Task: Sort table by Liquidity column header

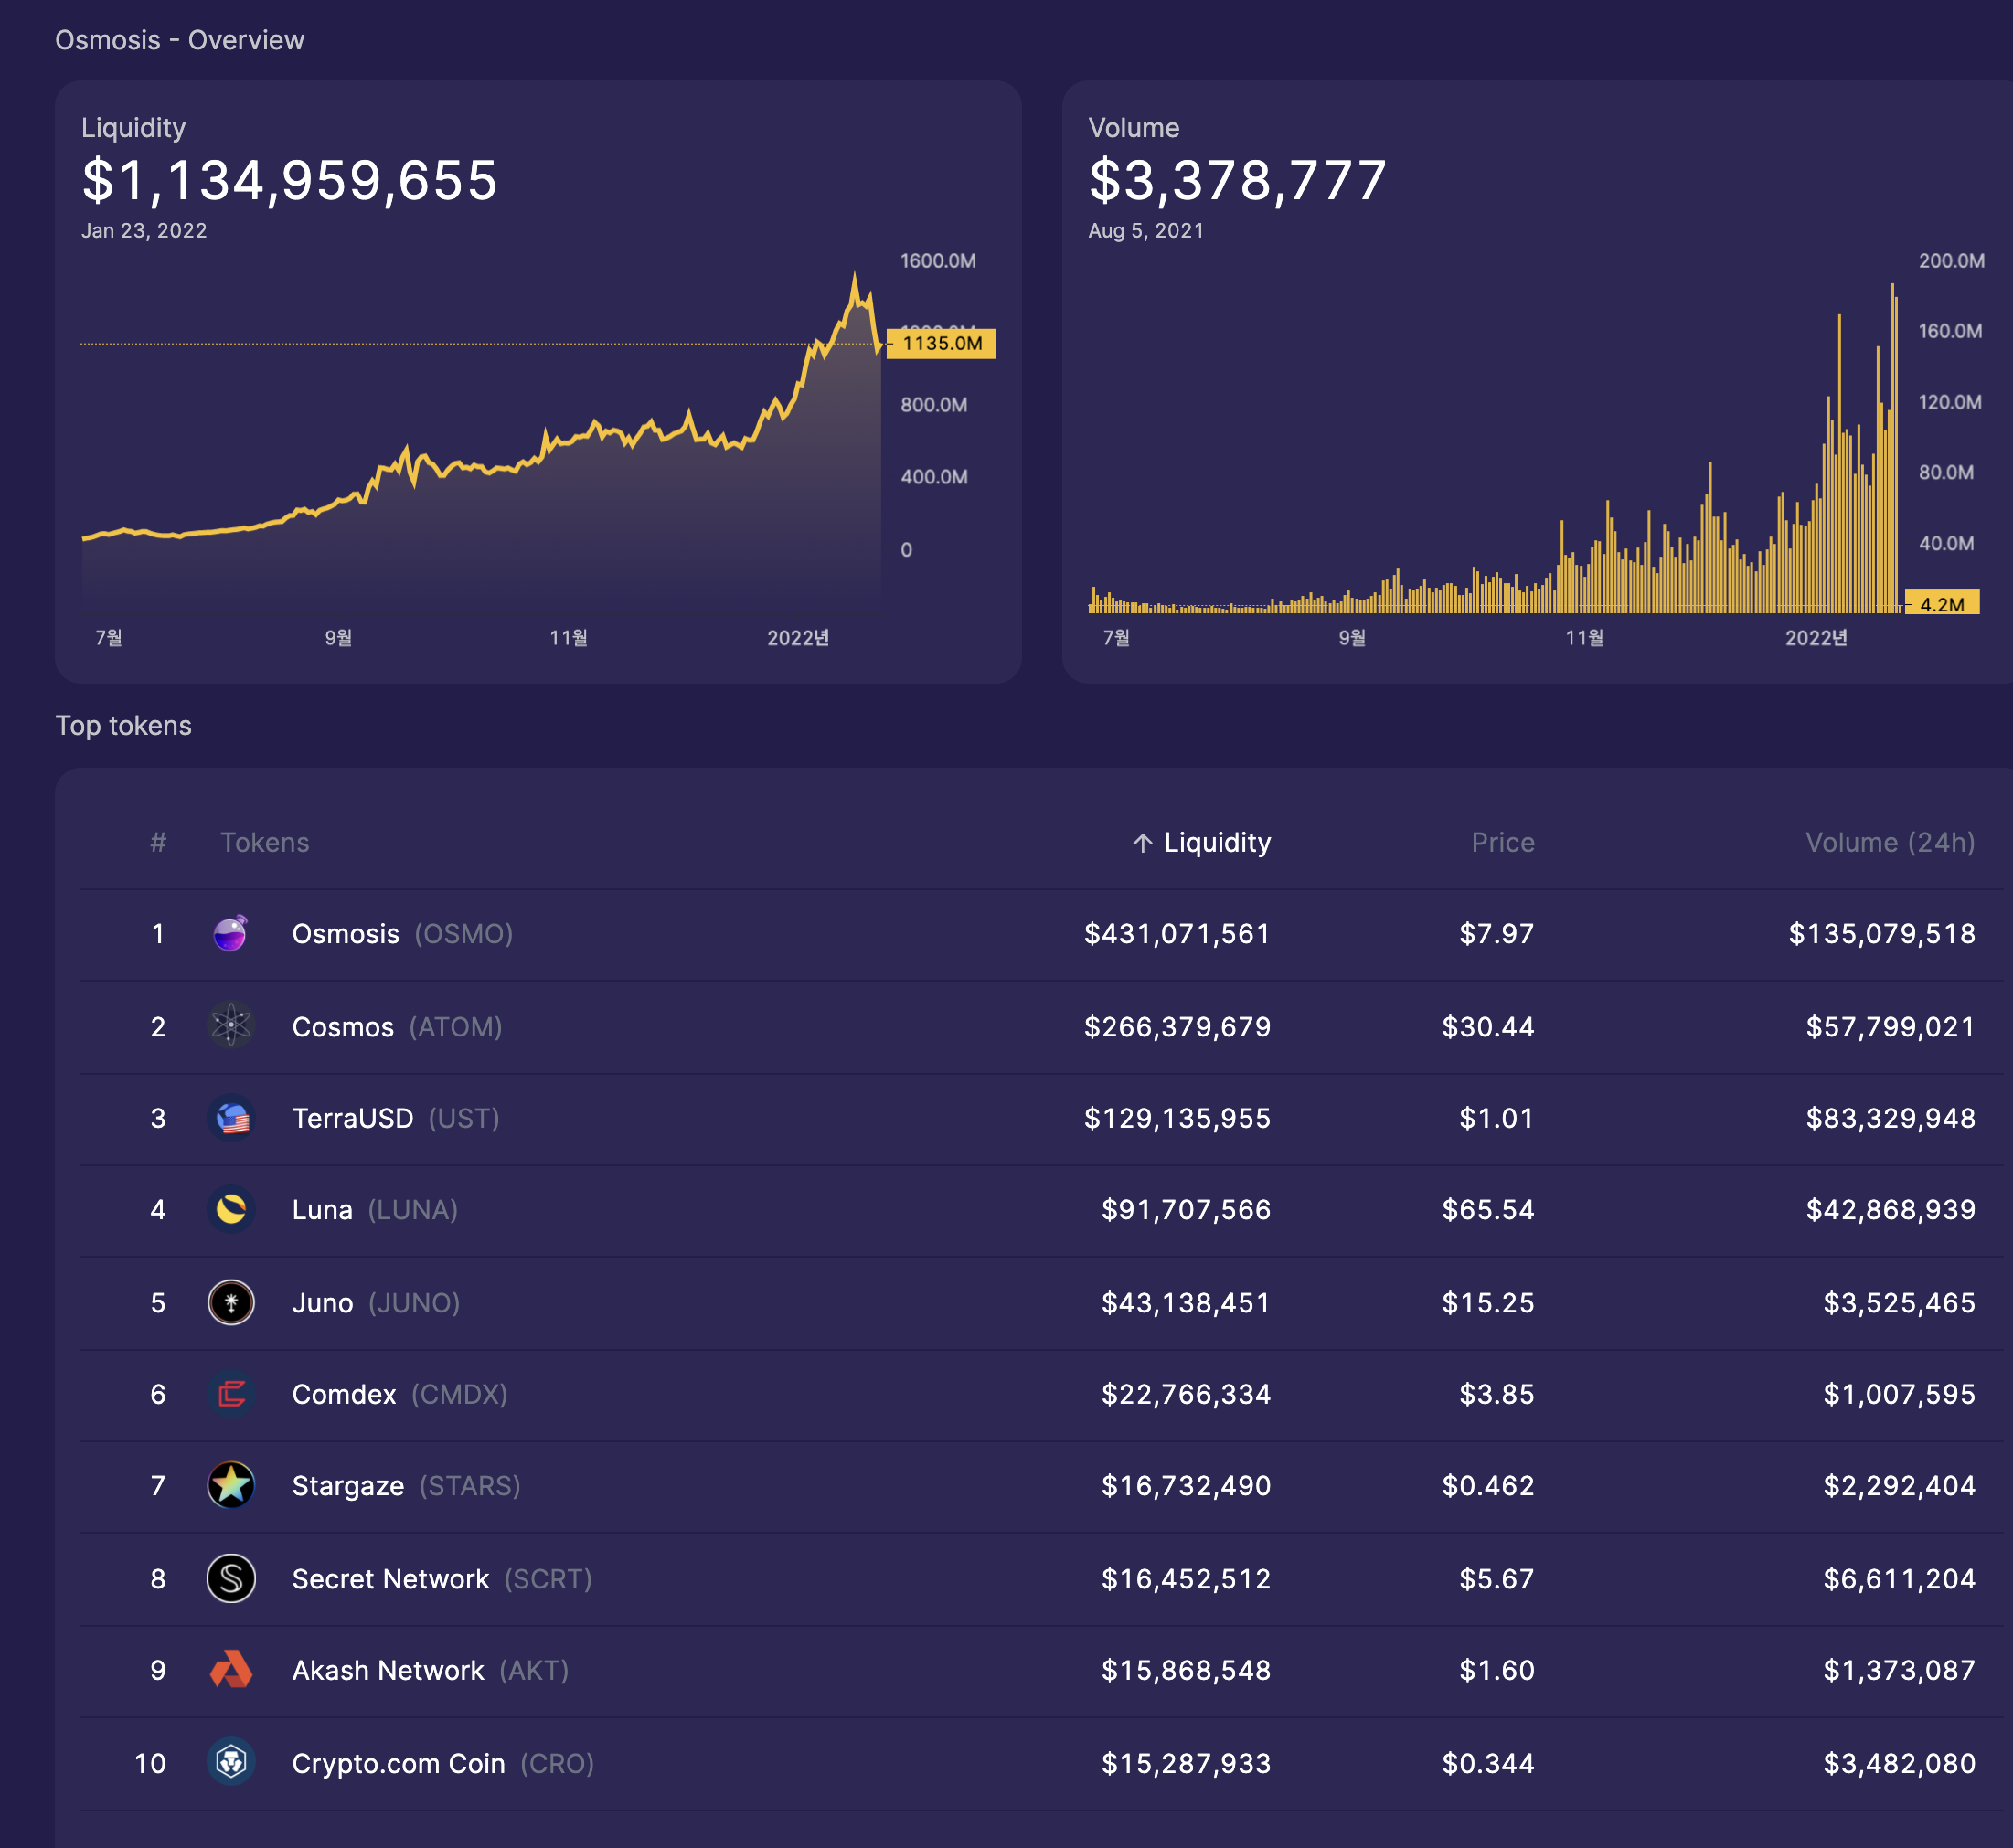Action: (x=1216, y=843)
